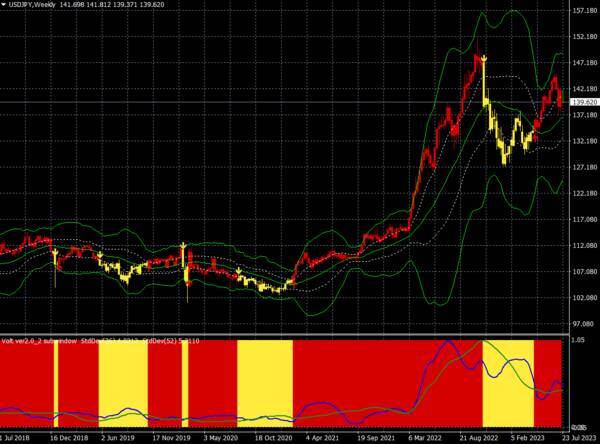Click the 2 Jun 2019 date label
Screen dimensions: 600x444
(119, 438)
